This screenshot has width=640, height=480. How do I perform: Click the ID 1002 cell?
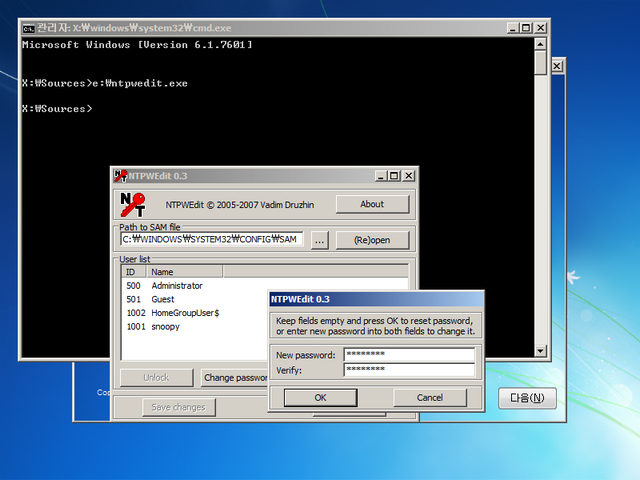[x=136, y=313]
